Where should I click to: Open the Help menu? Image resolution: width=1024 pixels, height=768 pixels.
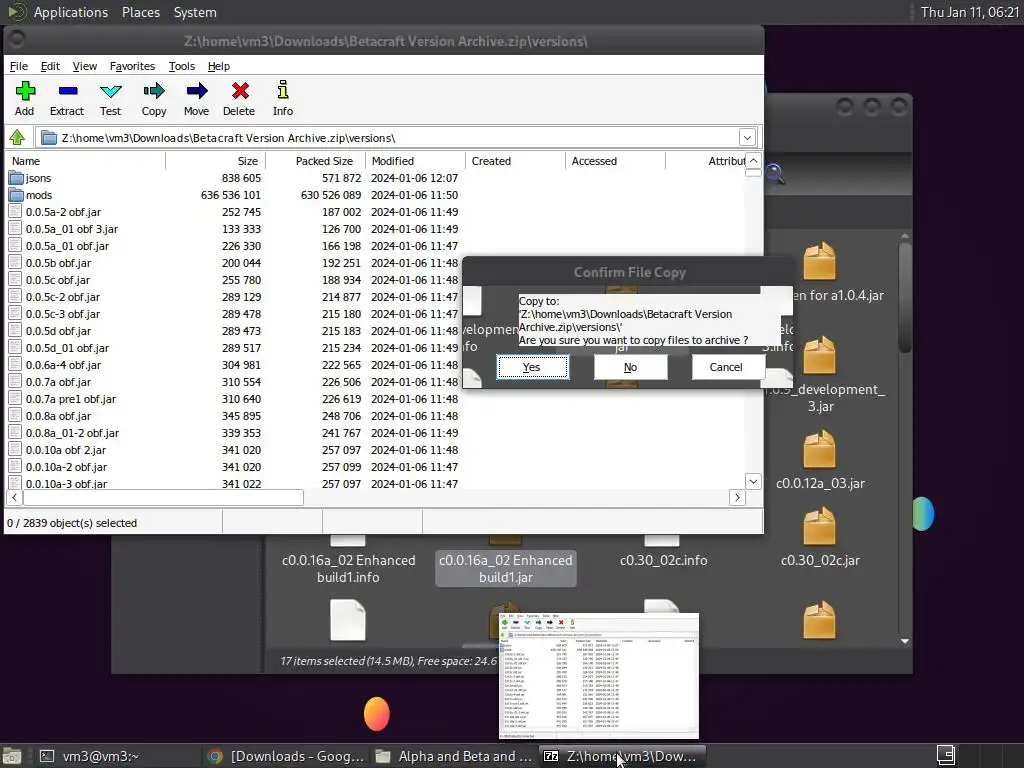point(219,66)
